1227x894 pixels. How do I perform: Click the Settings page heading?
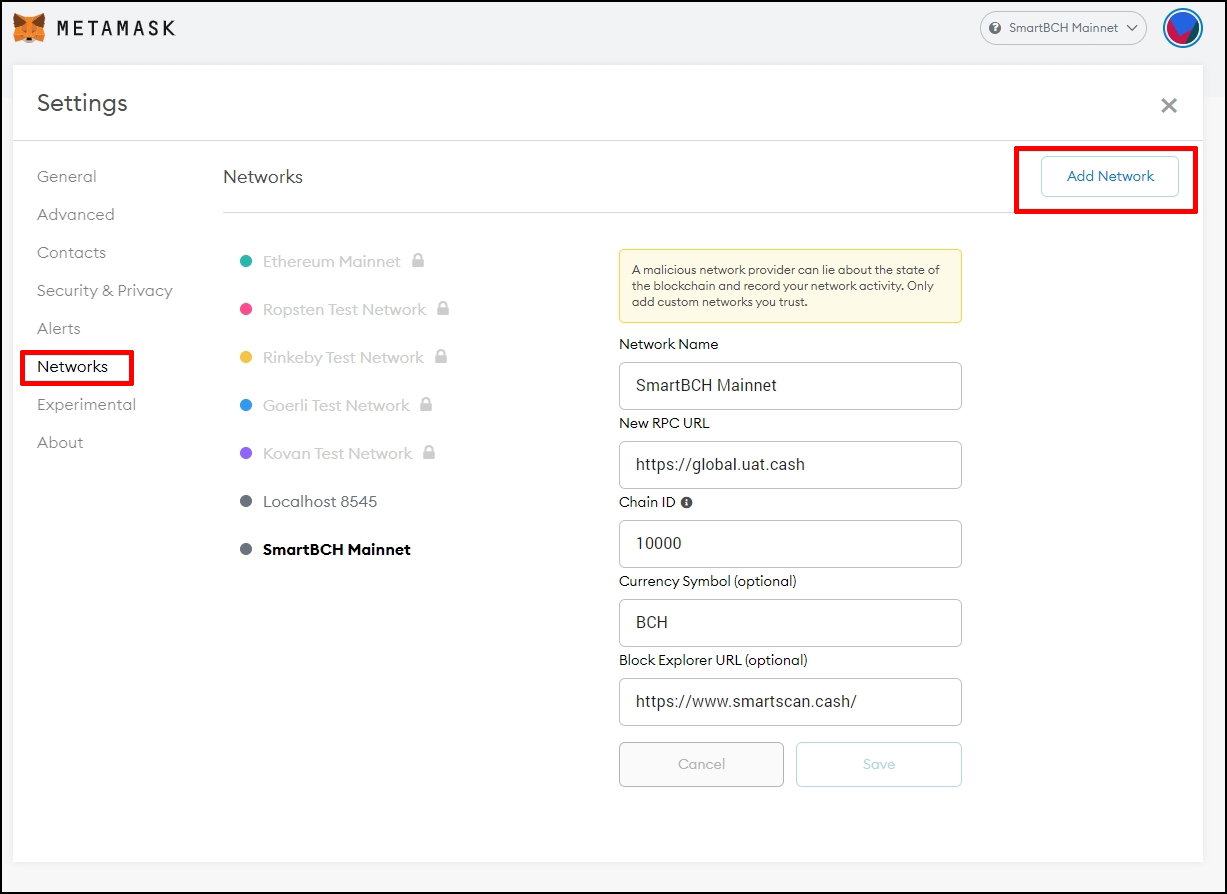[x=82, y=103]
